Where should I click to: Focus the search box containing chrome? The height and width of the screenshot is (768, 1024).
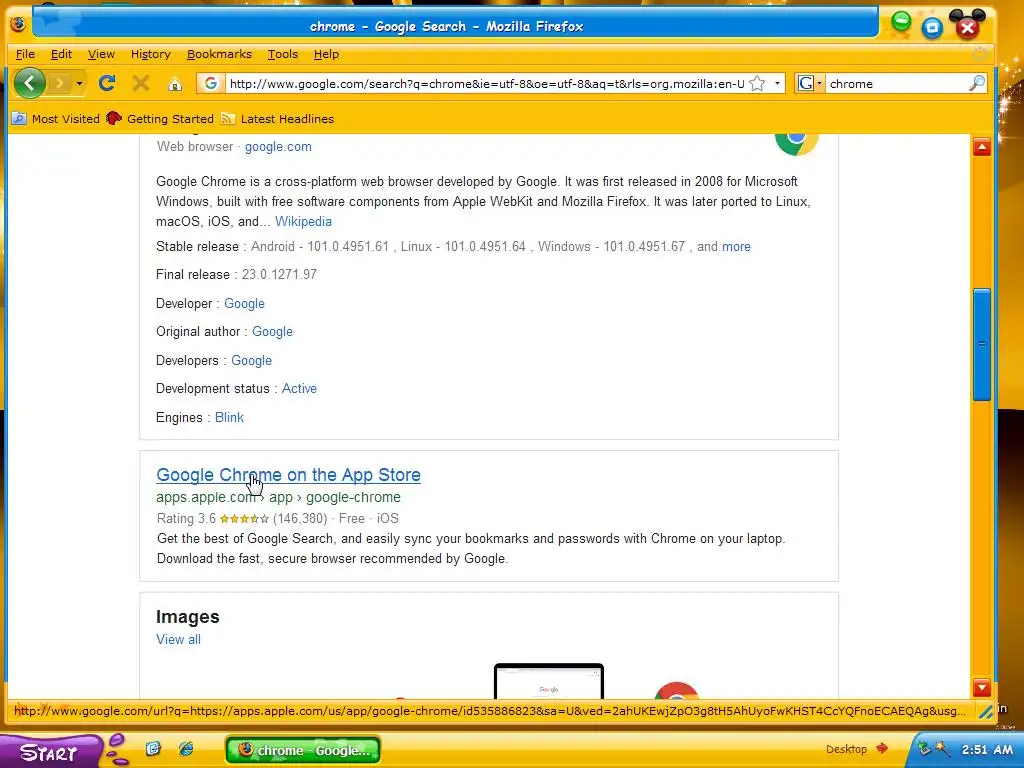click(x=897, y=84)
